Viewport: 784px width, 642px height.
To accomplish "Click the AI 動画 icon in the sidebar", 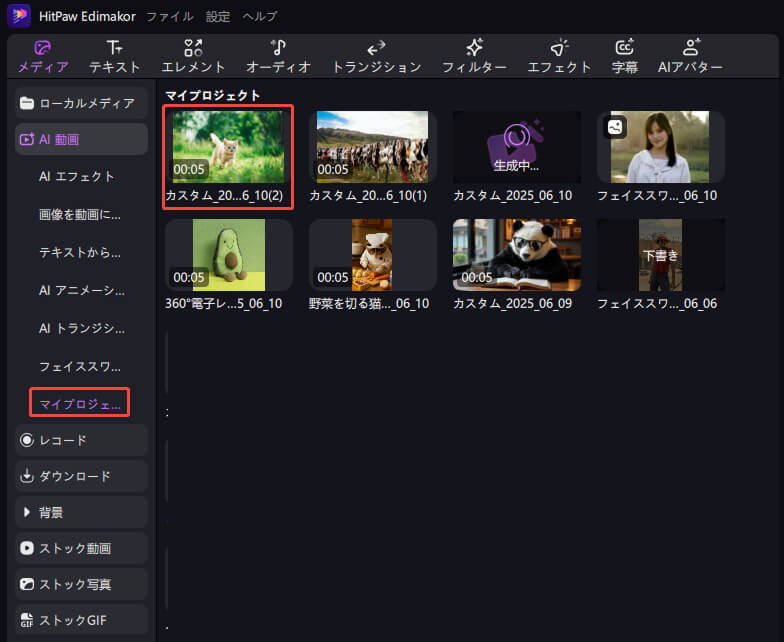I will [x=26, y=140].
